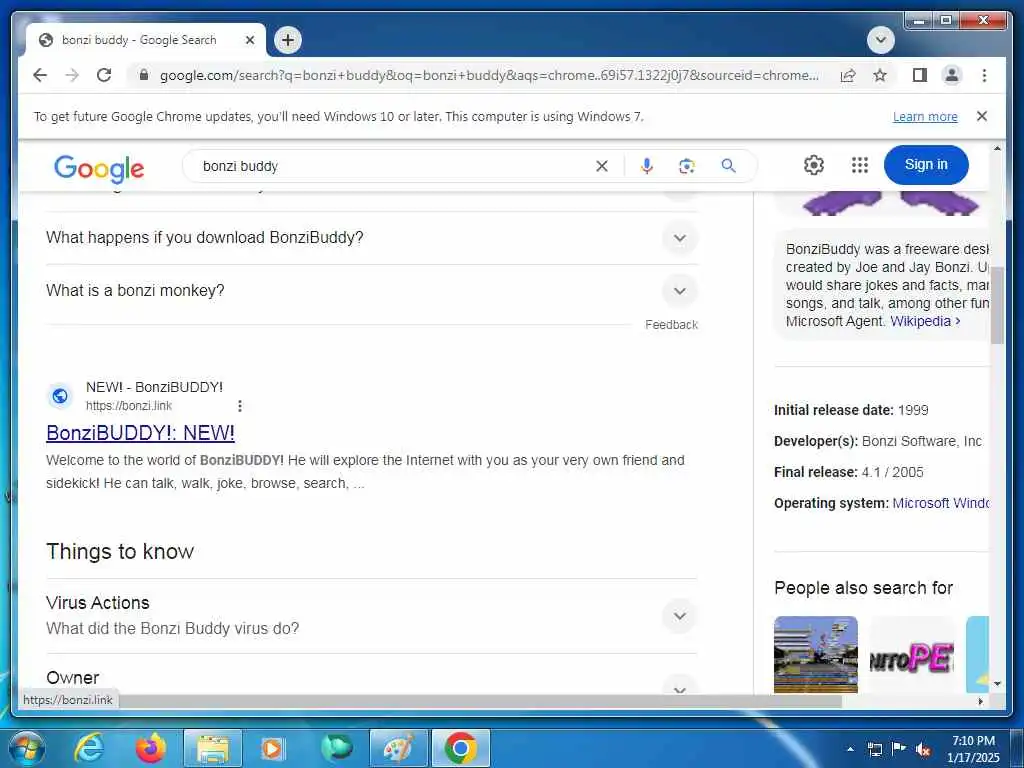1024x768 pixels.
Task: Toggle the Chrome side panel
Action: 920,75
